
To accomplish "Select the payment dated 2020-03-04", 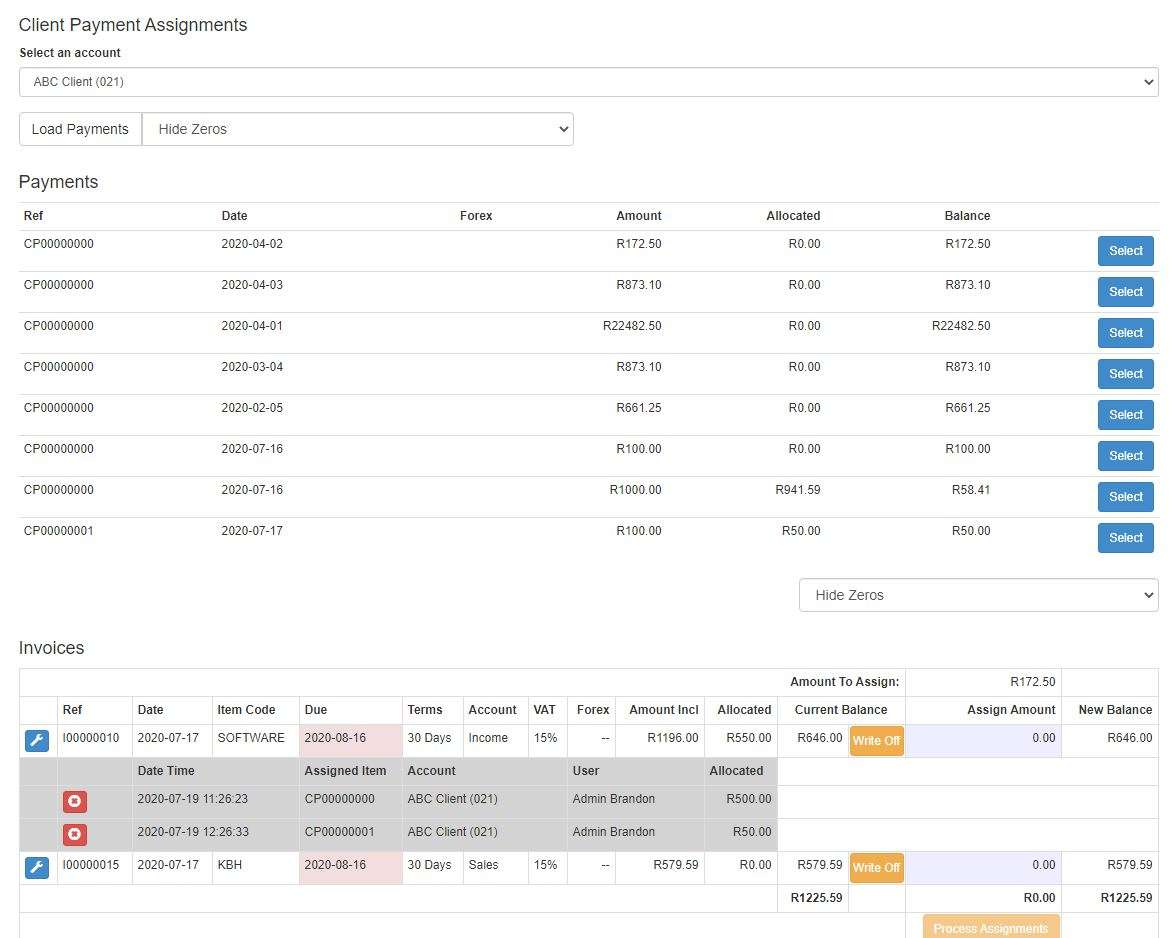I will (x=1125, y=374).
